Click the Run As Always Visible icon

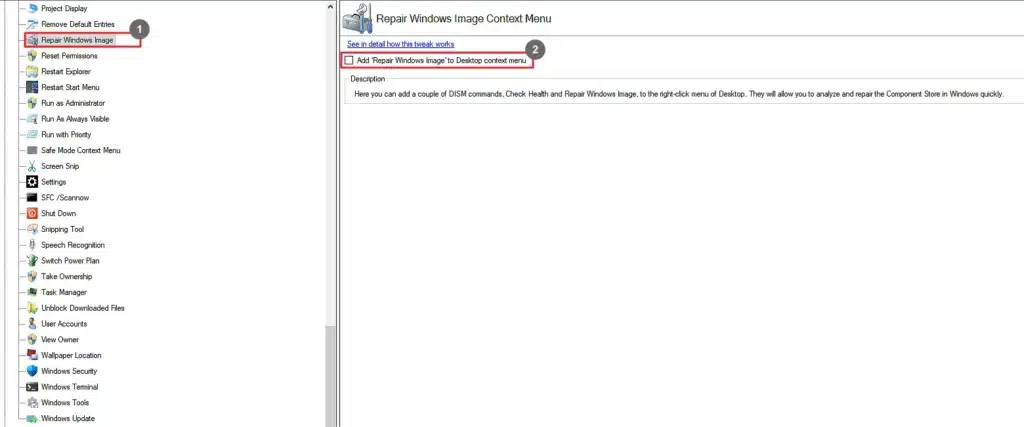[32, 119]
